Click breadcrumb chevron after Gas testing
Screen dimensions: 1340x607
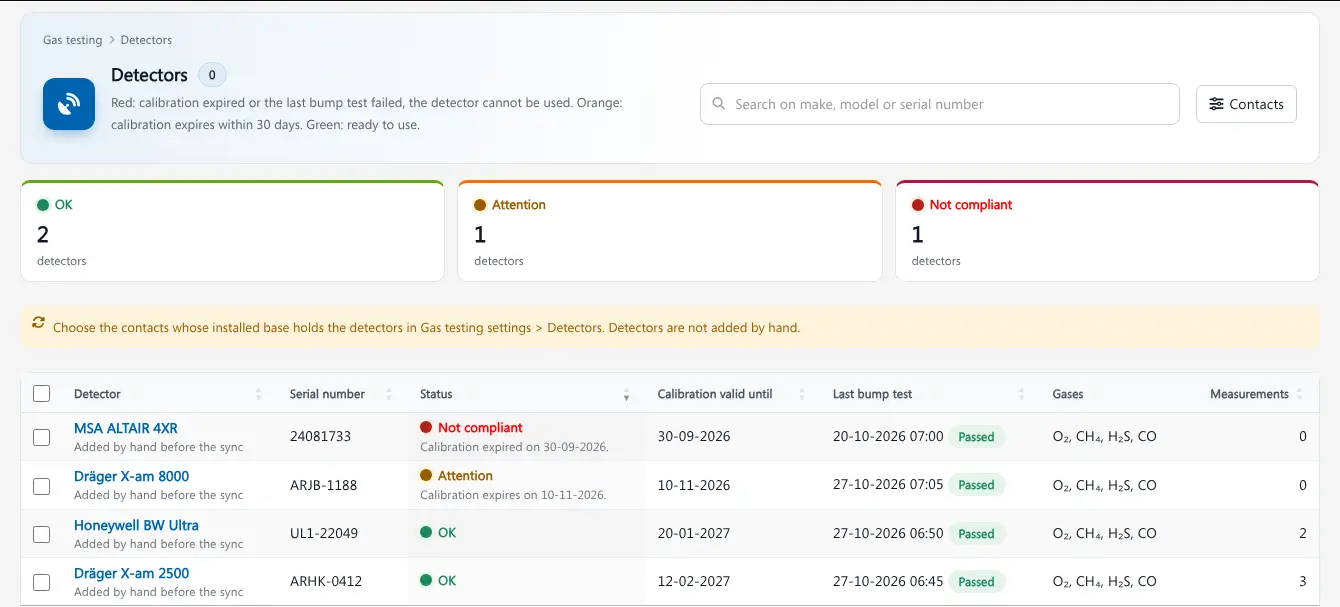[112, 40]
